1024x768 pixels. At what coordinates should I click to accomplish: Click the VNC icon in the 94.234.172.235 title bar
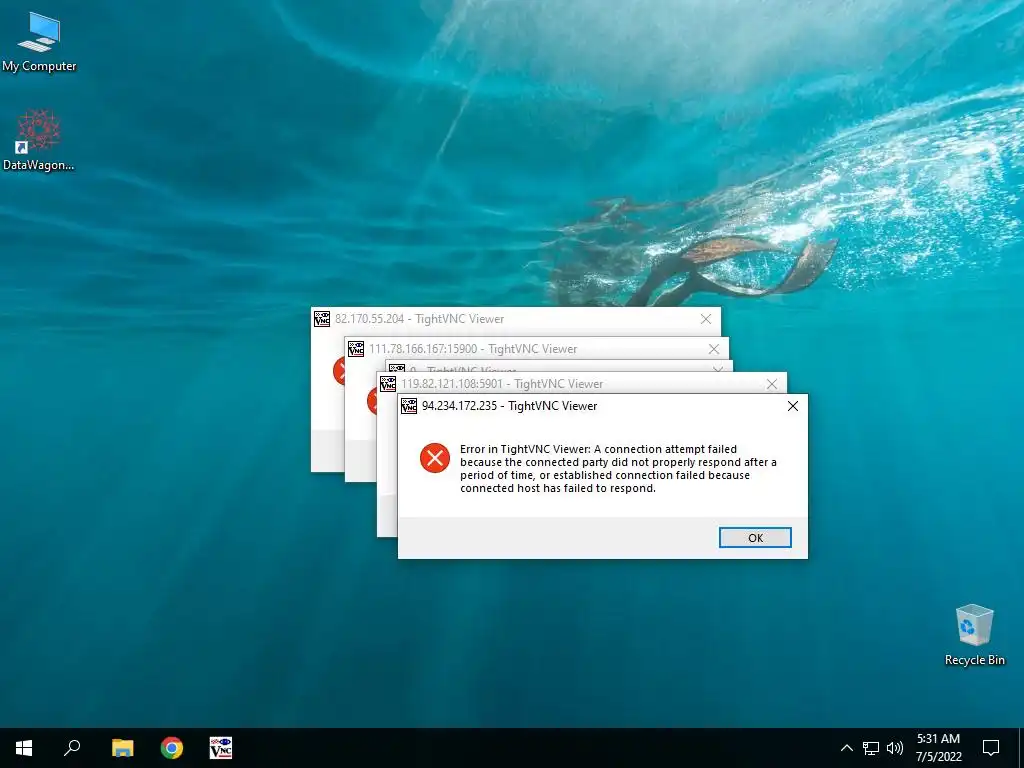tap(409, 406)
